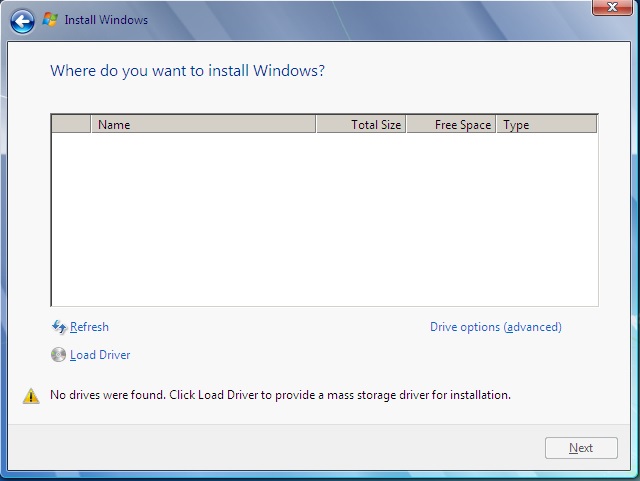640x481 pixels.
Task: Close the Install Windows dialog
Action: (611, 8)
